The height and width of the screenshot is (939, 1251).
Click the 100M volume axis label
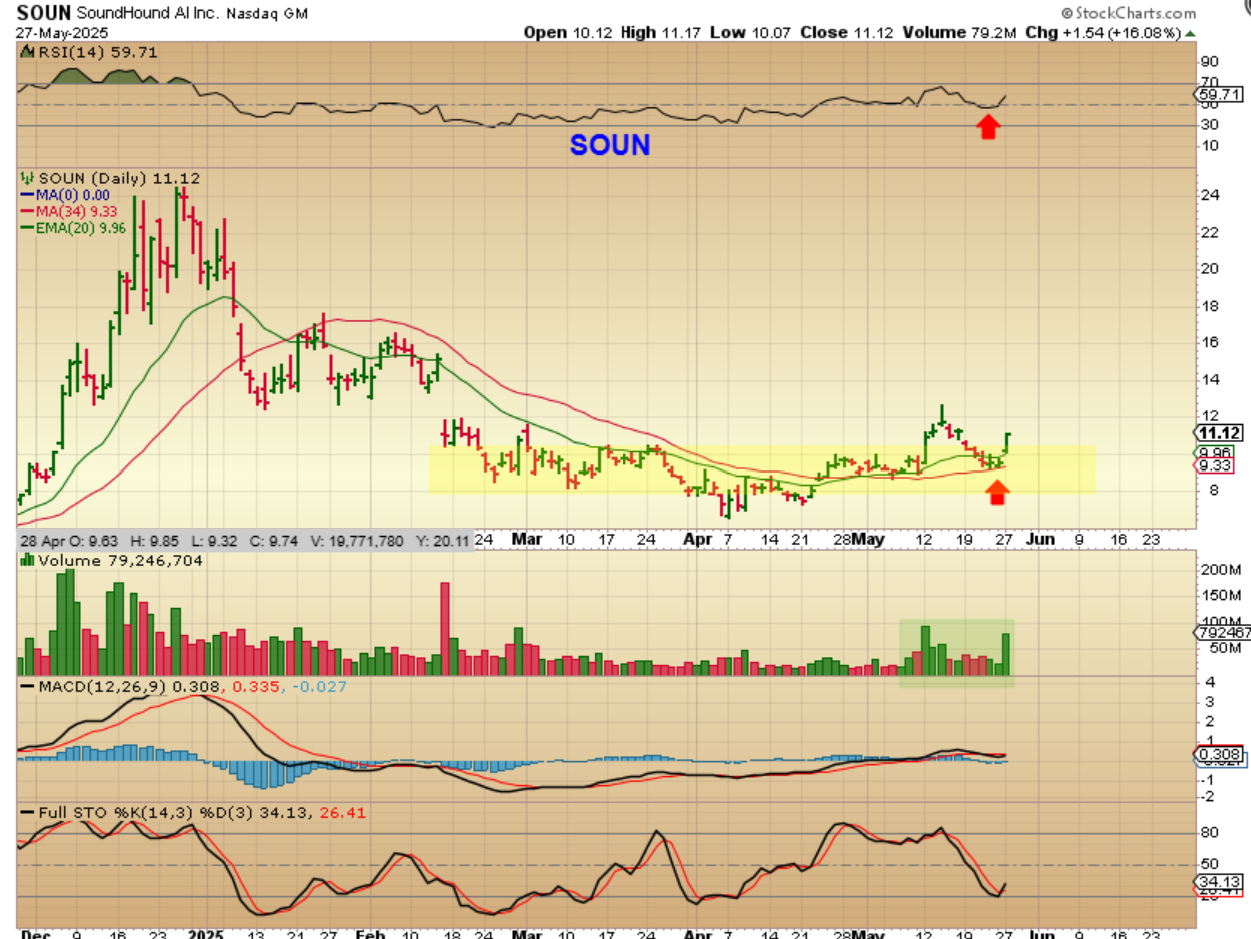pyautogui.click(x=1220, y=621)
